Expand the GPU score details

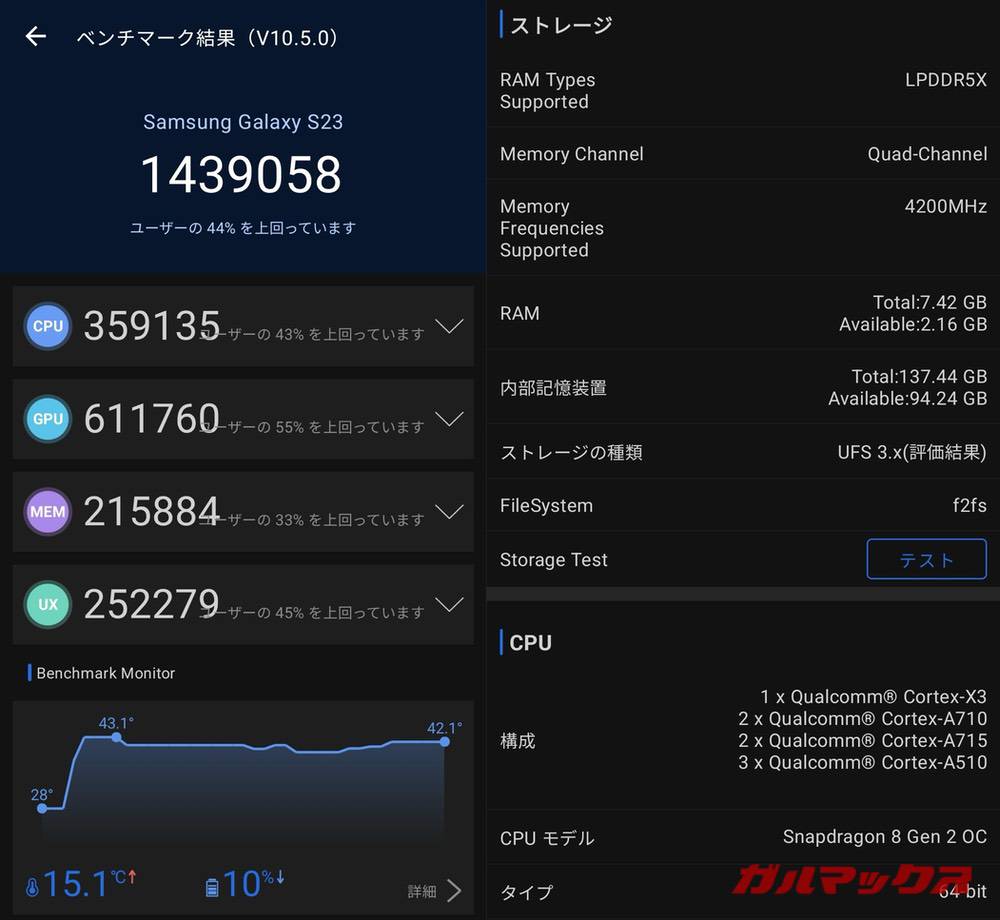450,419
